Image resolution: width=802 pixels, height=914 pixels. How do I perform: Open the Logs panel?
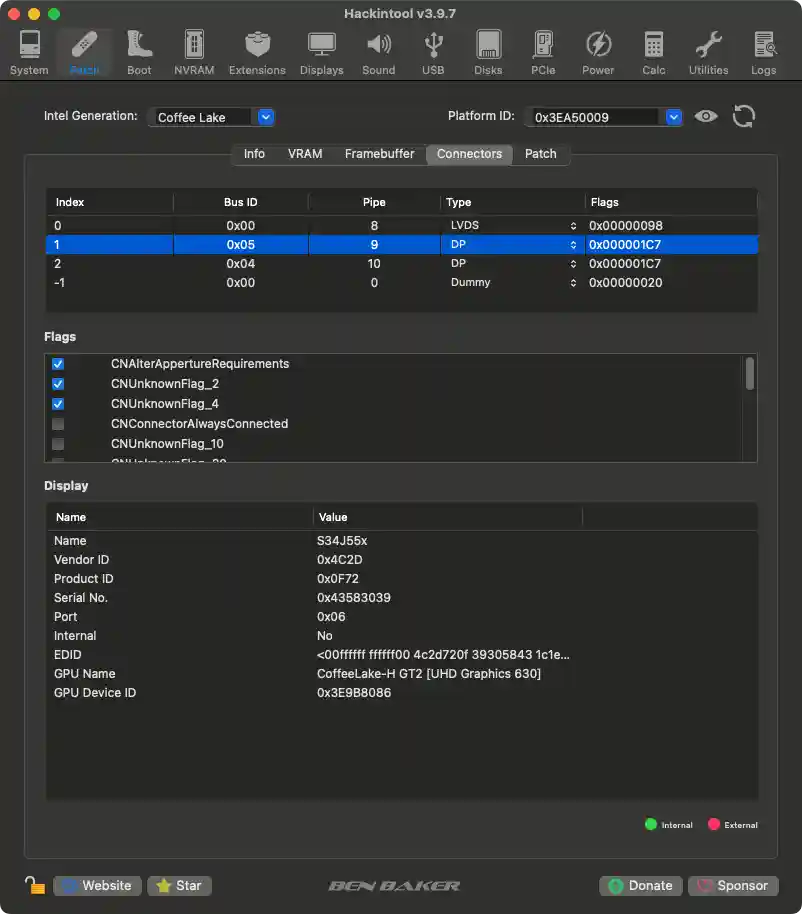[x=763, y=50]
